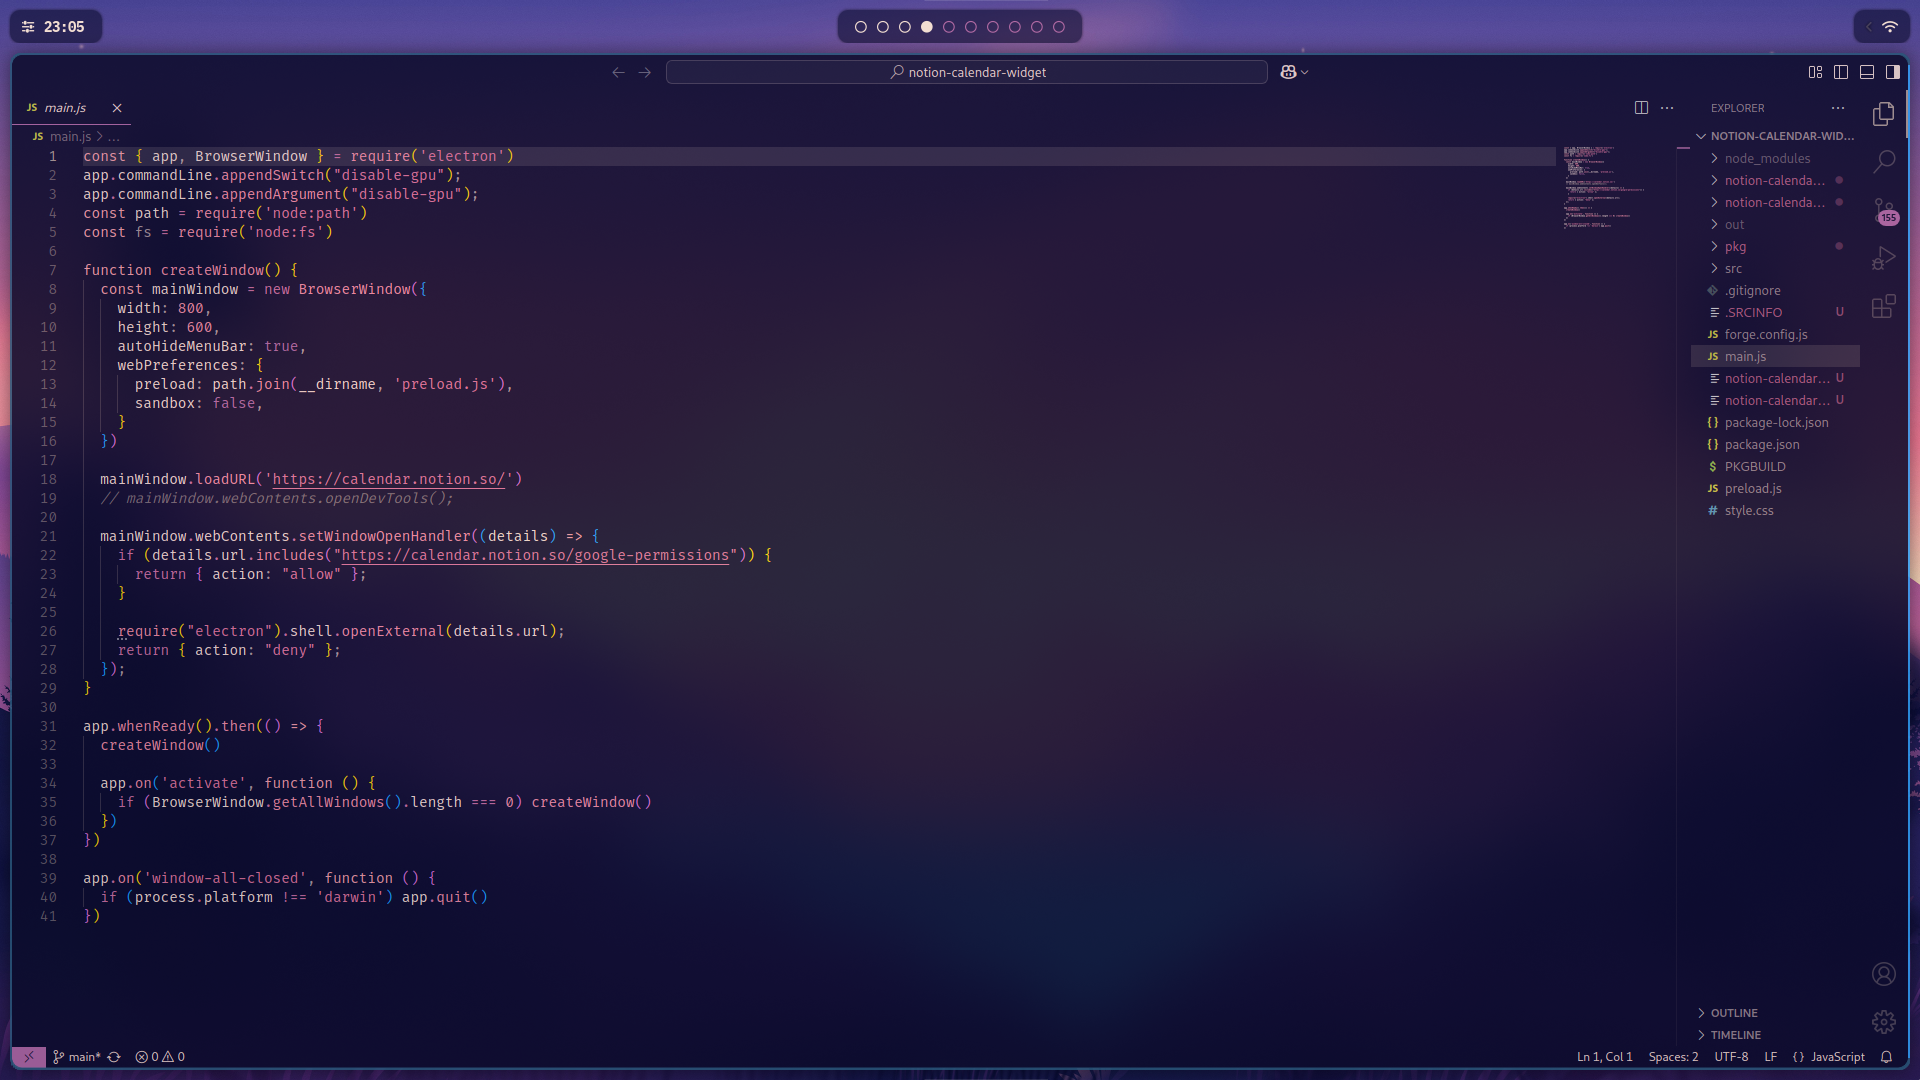
Task: Expand the TIMELINE section
Action: coord(1776,1035)
